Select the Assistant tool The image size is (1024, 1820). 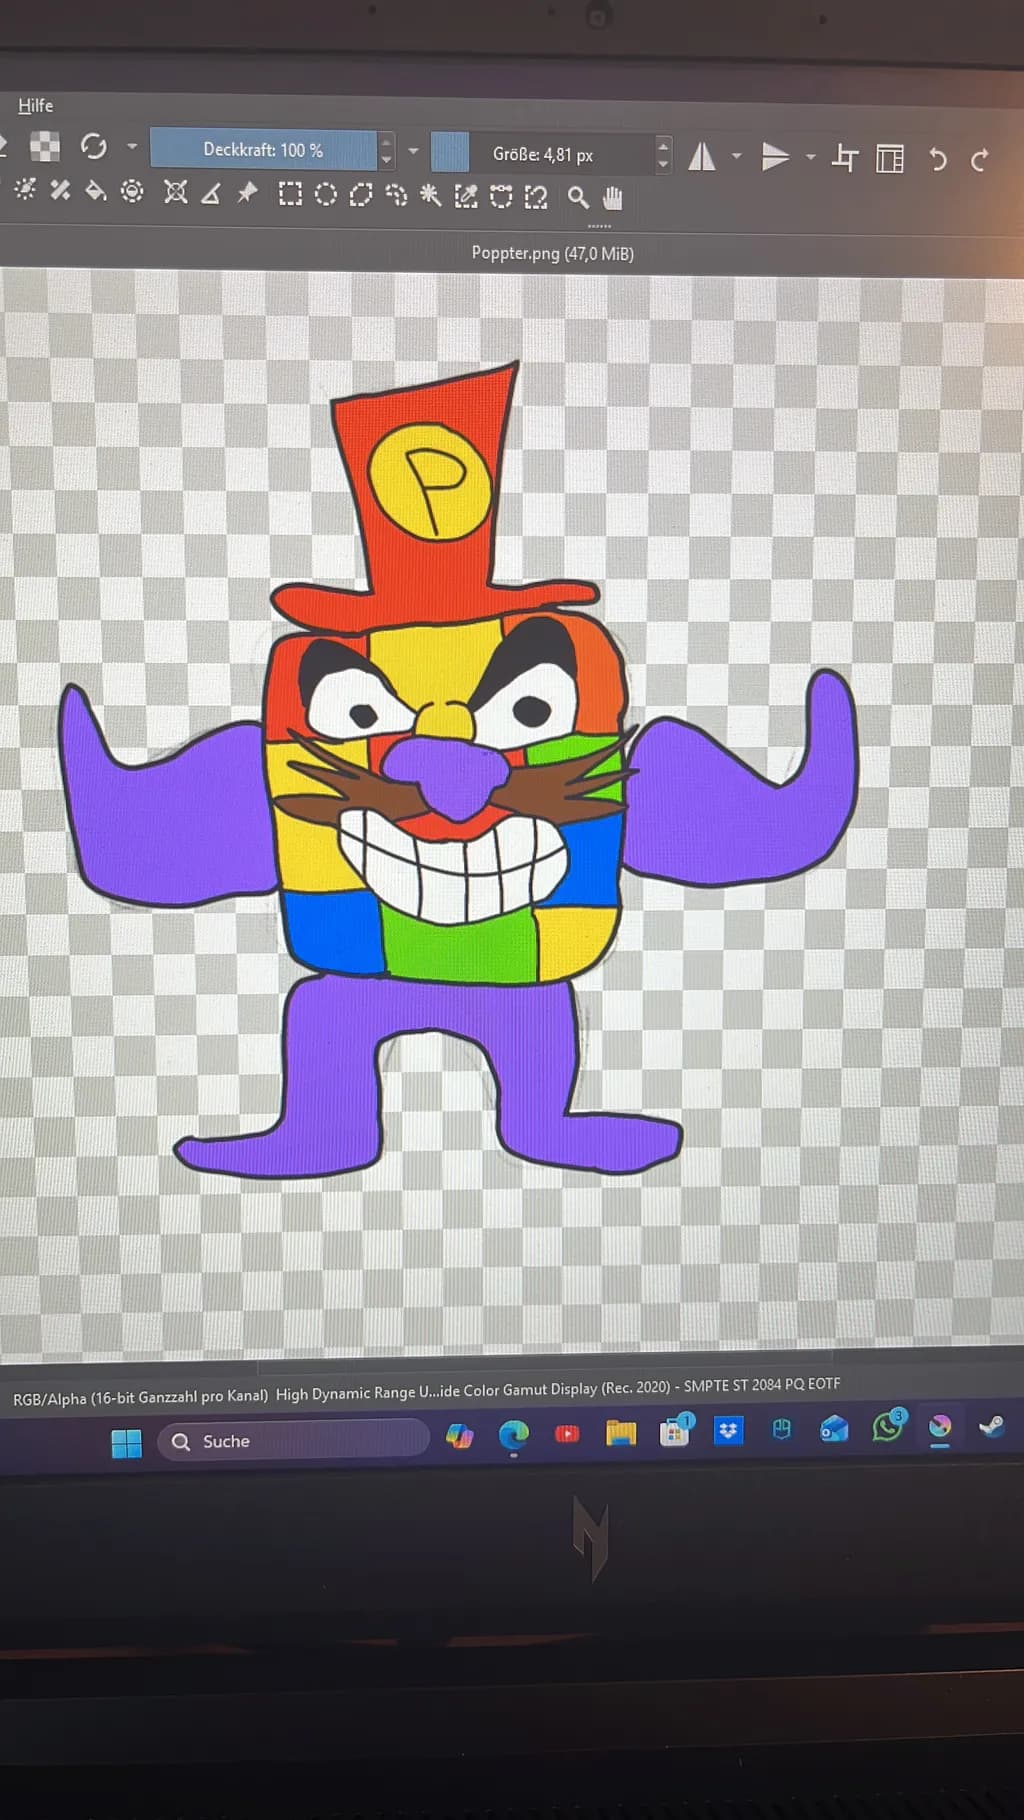[176, 192]
